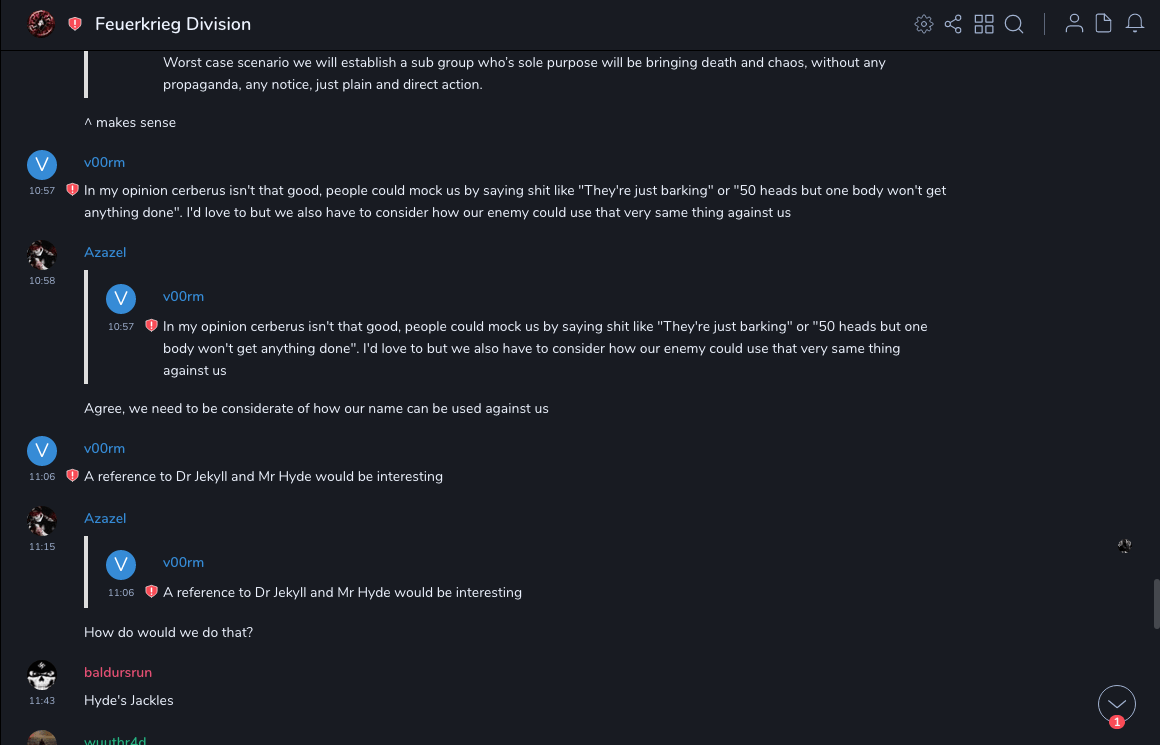Click the red shield badge beside channel title
Screen dimensions: 1160x745
point(75,24)
